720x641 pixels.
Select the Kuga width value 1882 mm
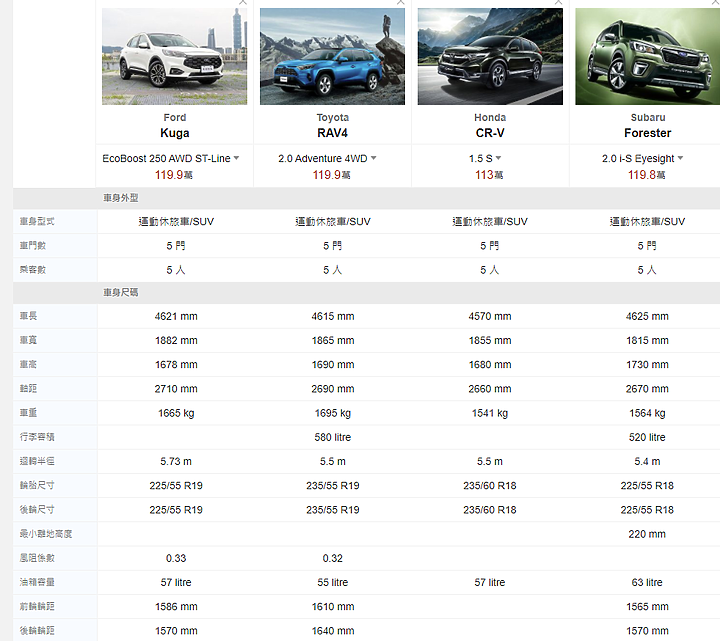[x=176, y=341]
